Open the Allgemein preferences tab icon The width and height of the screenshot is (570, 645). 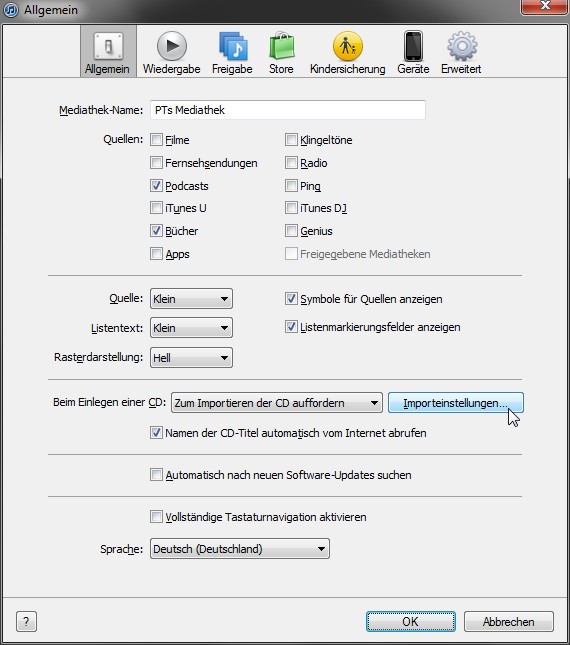click(108, 46)
